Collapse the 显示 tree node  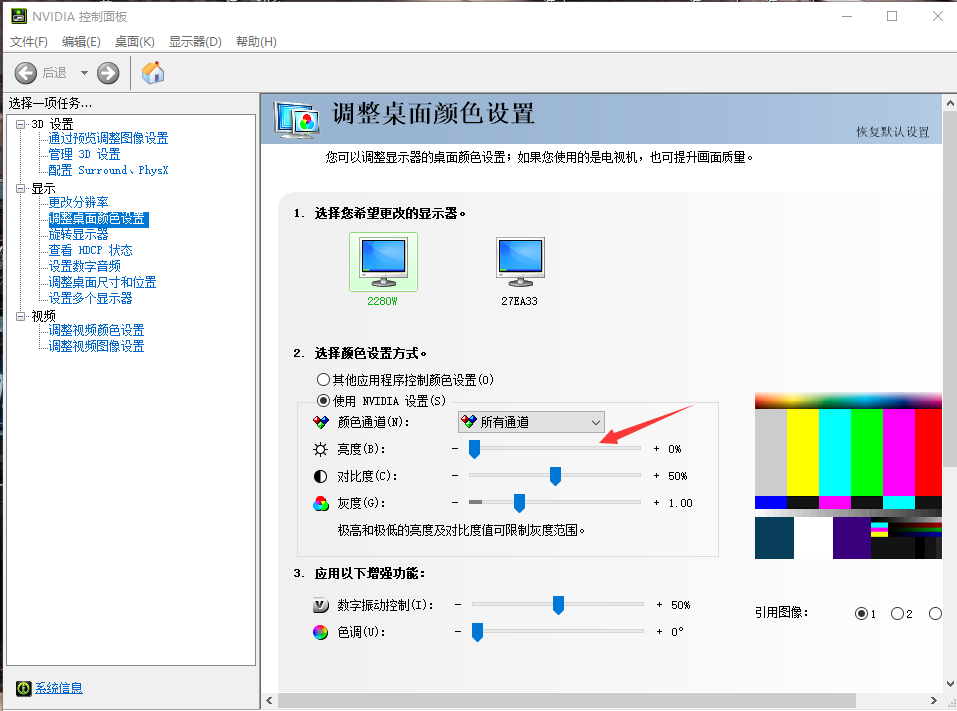(x=21, y=188)
